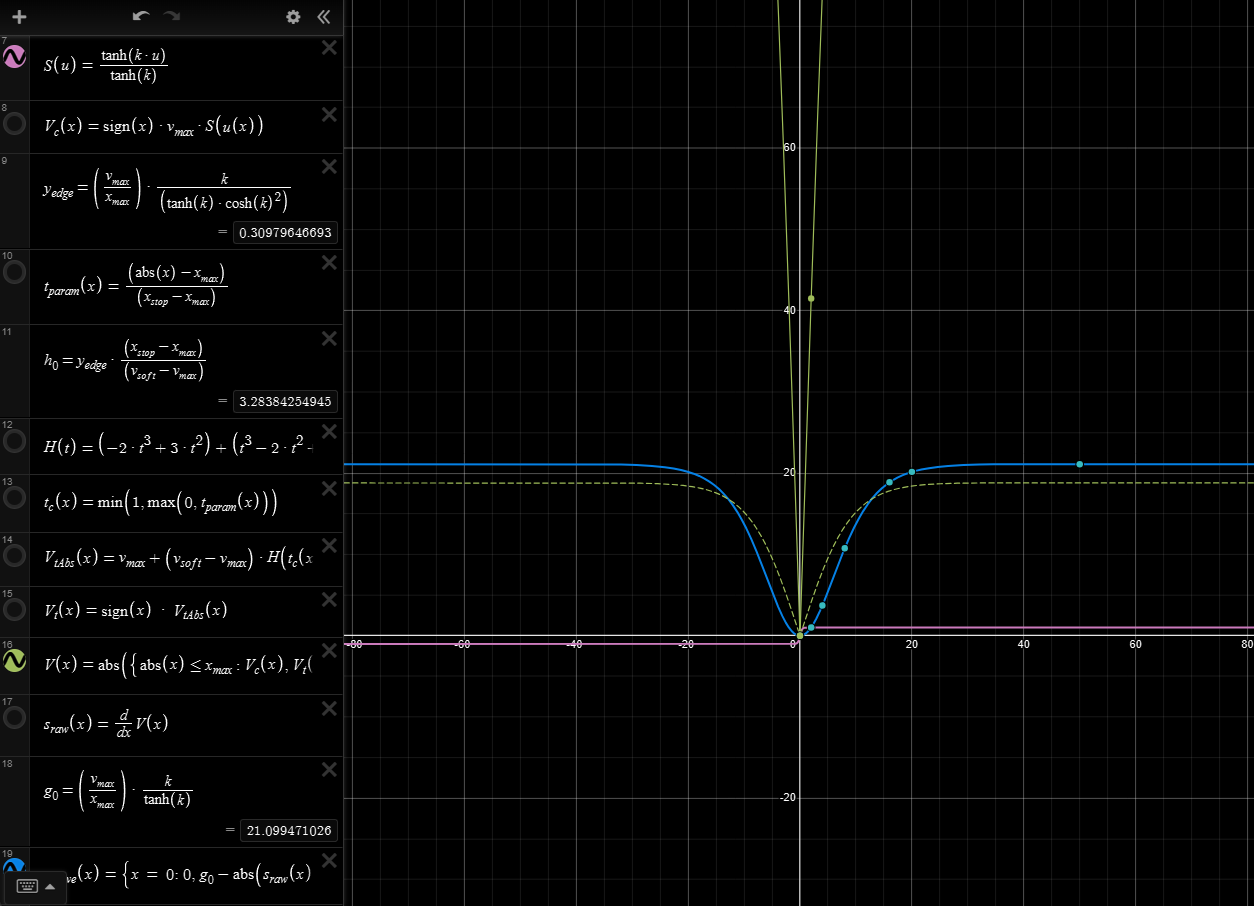Image resolution: width=1254 pixels, height=906 pixels.
Task: Delete expression 19 at list bottom
Action: (328, 859)
